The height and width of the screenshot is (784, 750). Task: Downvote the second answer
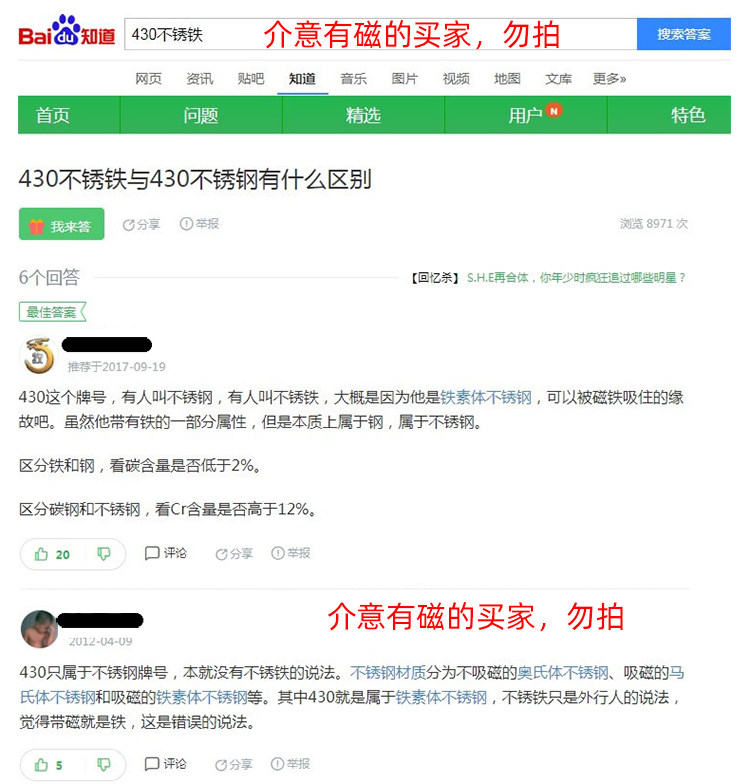[x=104, y=764]
